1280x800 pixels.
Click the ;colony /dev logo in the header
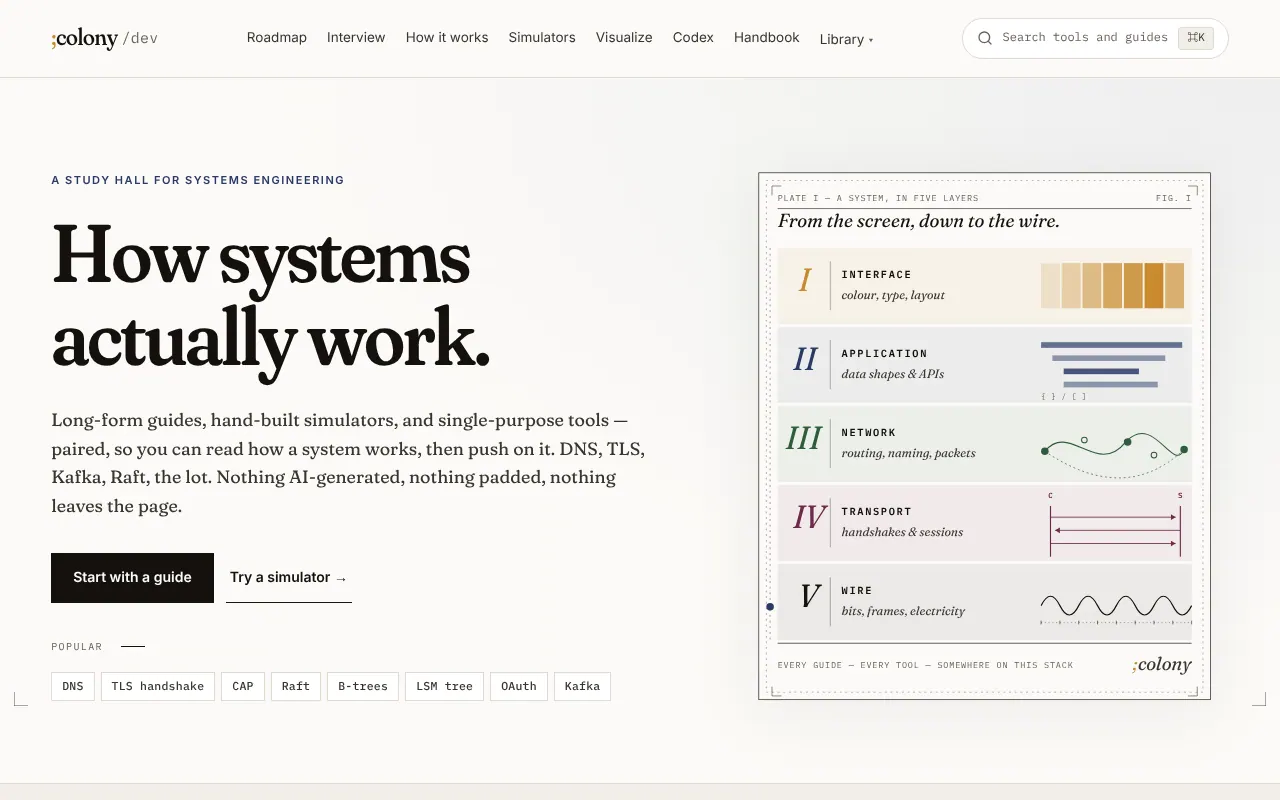tap(105, 39)
